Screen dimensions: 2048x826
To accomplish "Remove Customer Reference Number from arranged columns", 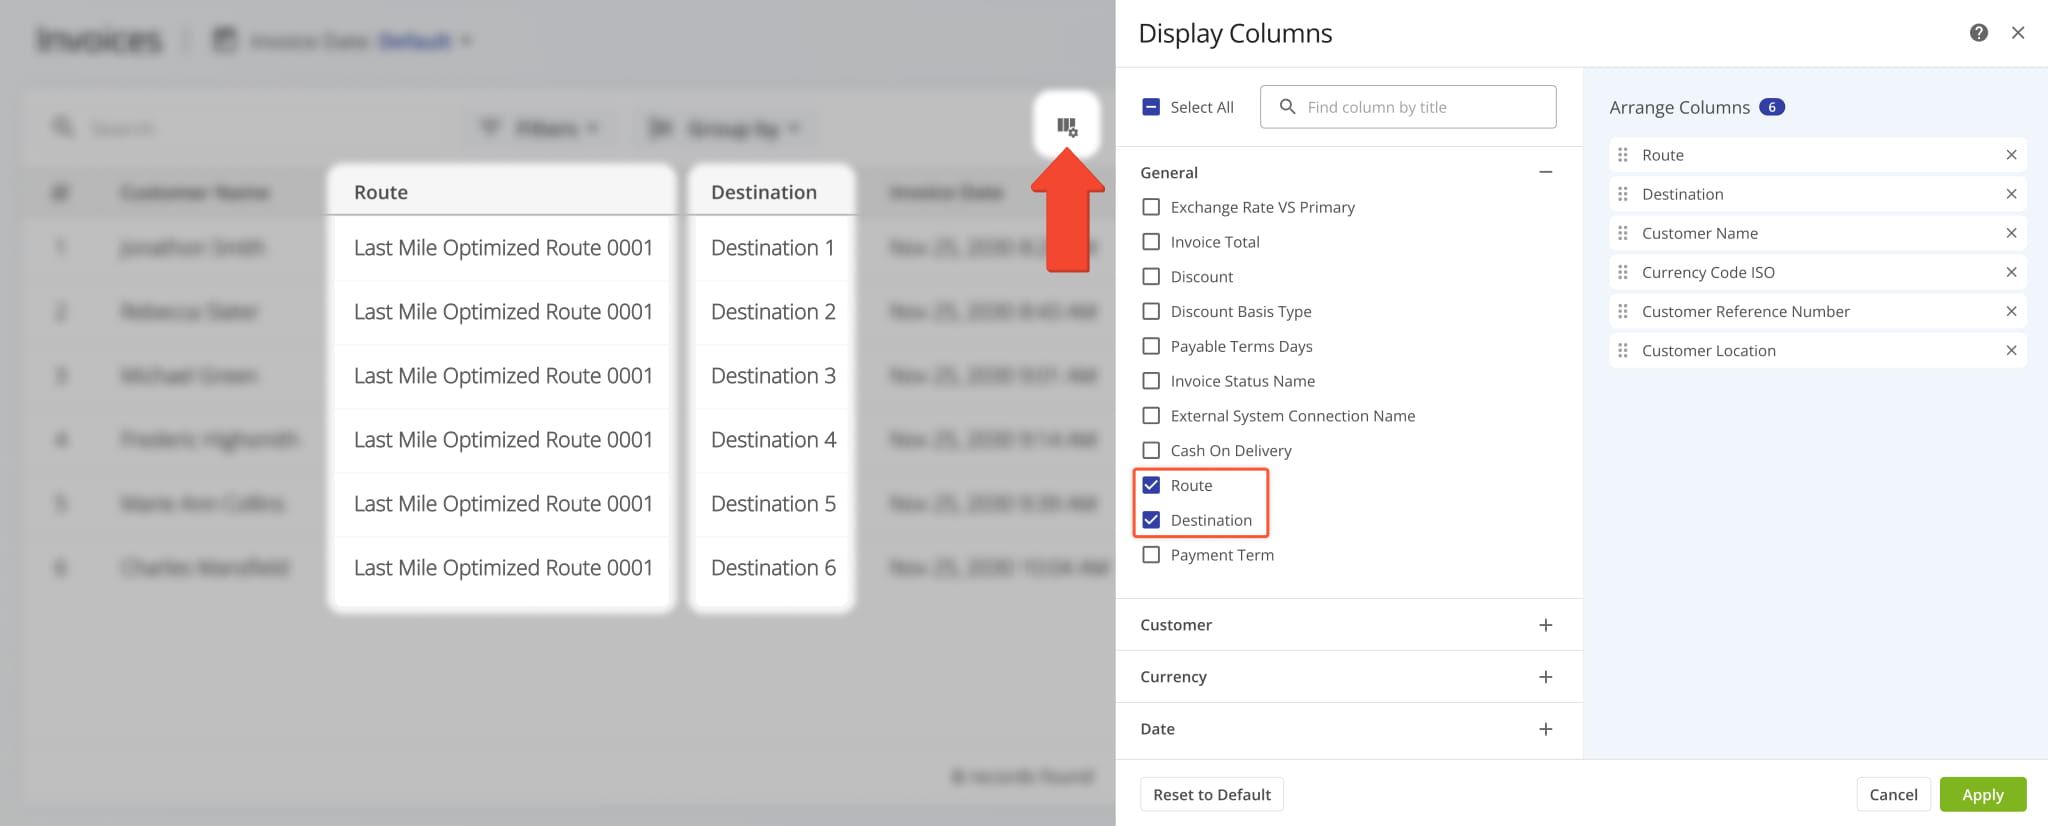I will tap(2011, 311).
